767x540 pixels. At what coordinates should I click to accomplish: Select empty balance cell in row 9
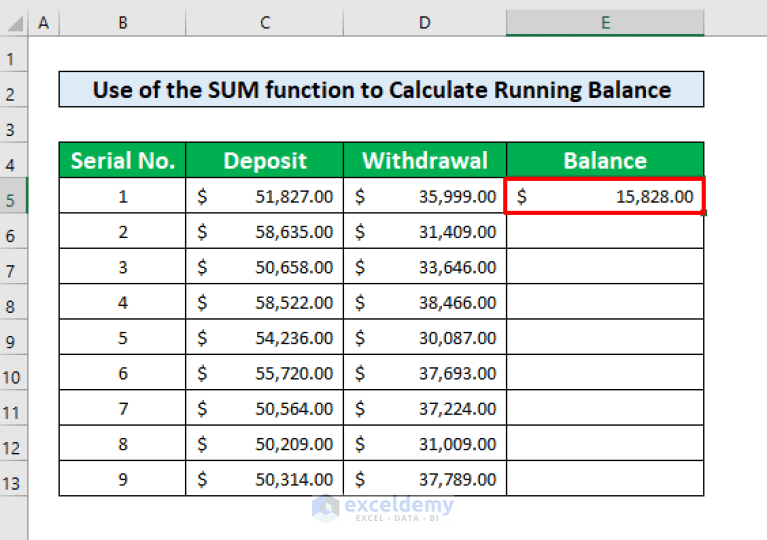click(605, 337)
